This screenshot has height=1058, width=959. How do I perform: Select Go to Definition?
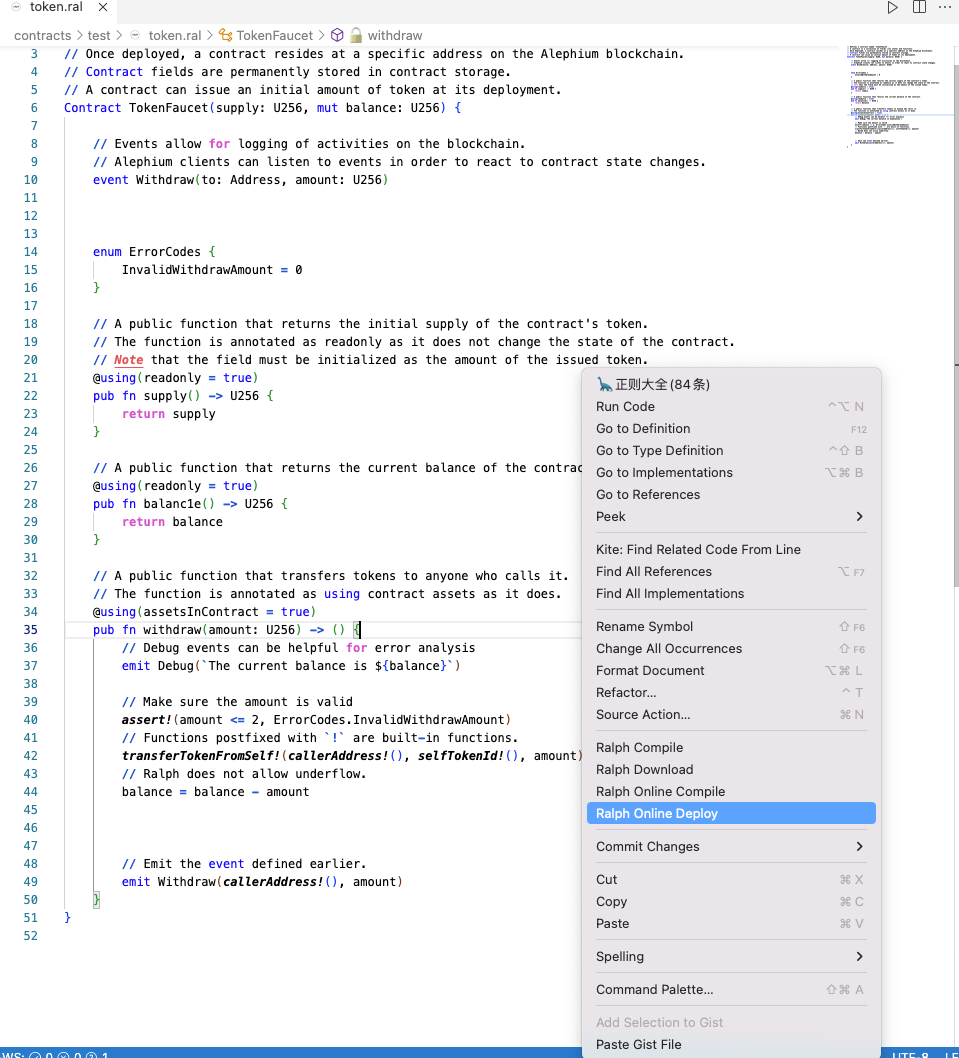[x=732, y=428]
